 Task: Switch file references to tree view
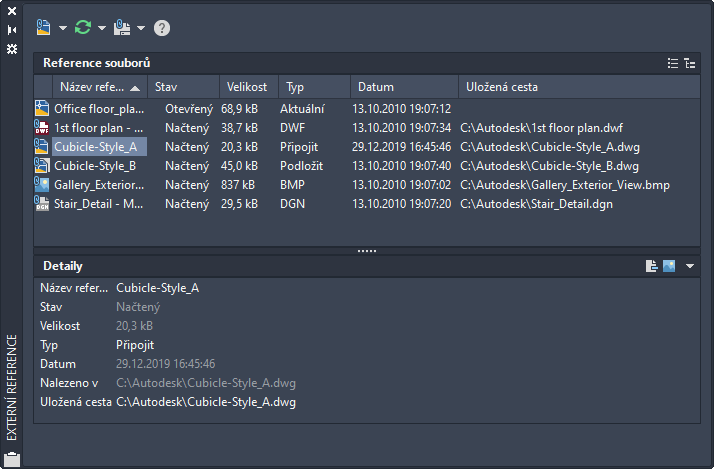[x=689, y=63]
